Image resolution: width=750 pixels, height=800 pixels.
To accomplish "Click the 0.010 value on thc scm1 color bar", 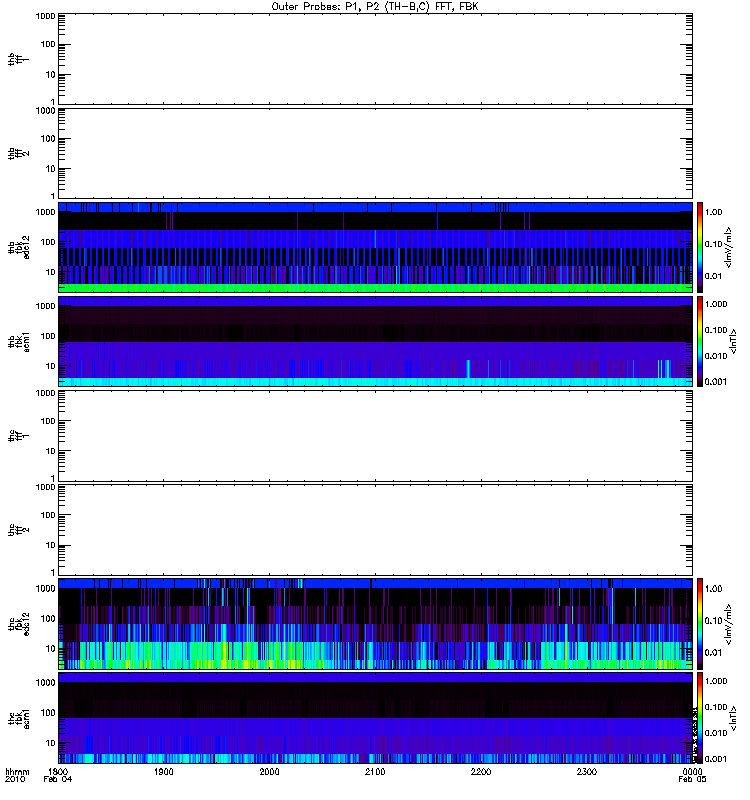I will coord(716,733).
